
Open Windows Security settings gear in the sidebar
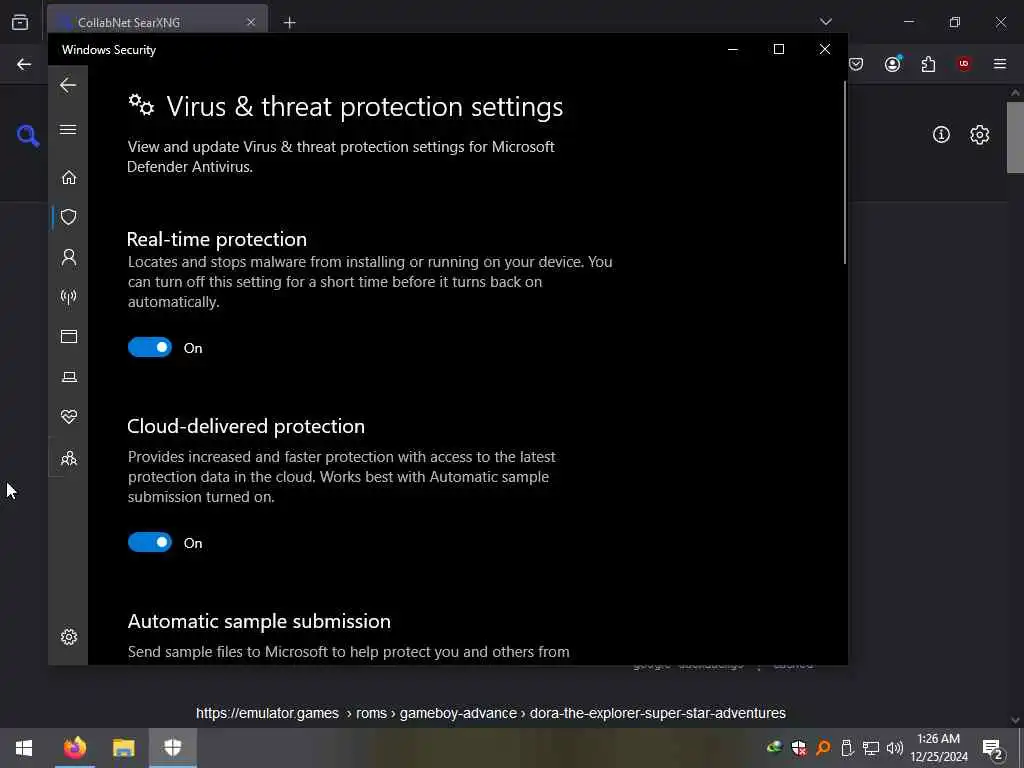pos(69,637)
